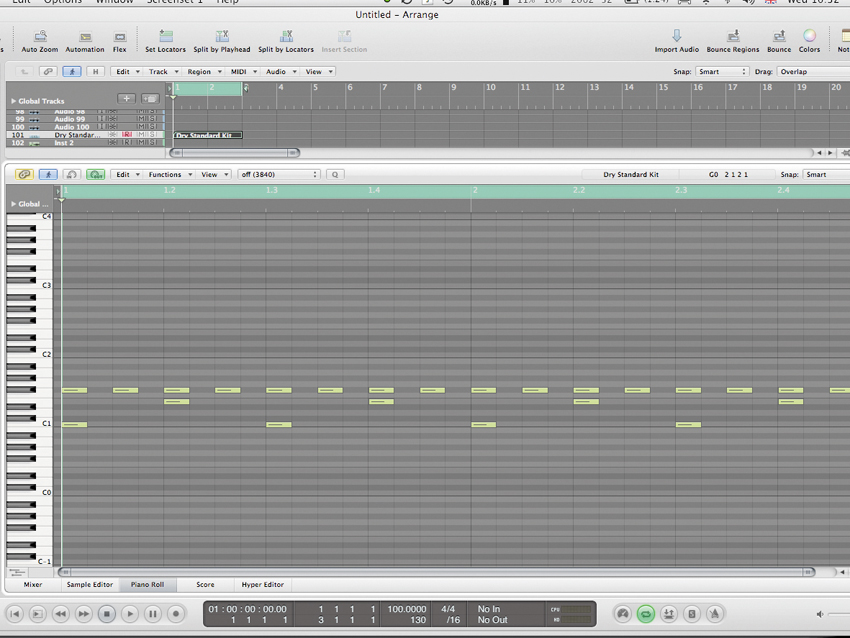Select the Piano Roll tab
The height and width of the screenshot is (638, 850).
coord(147,584)
